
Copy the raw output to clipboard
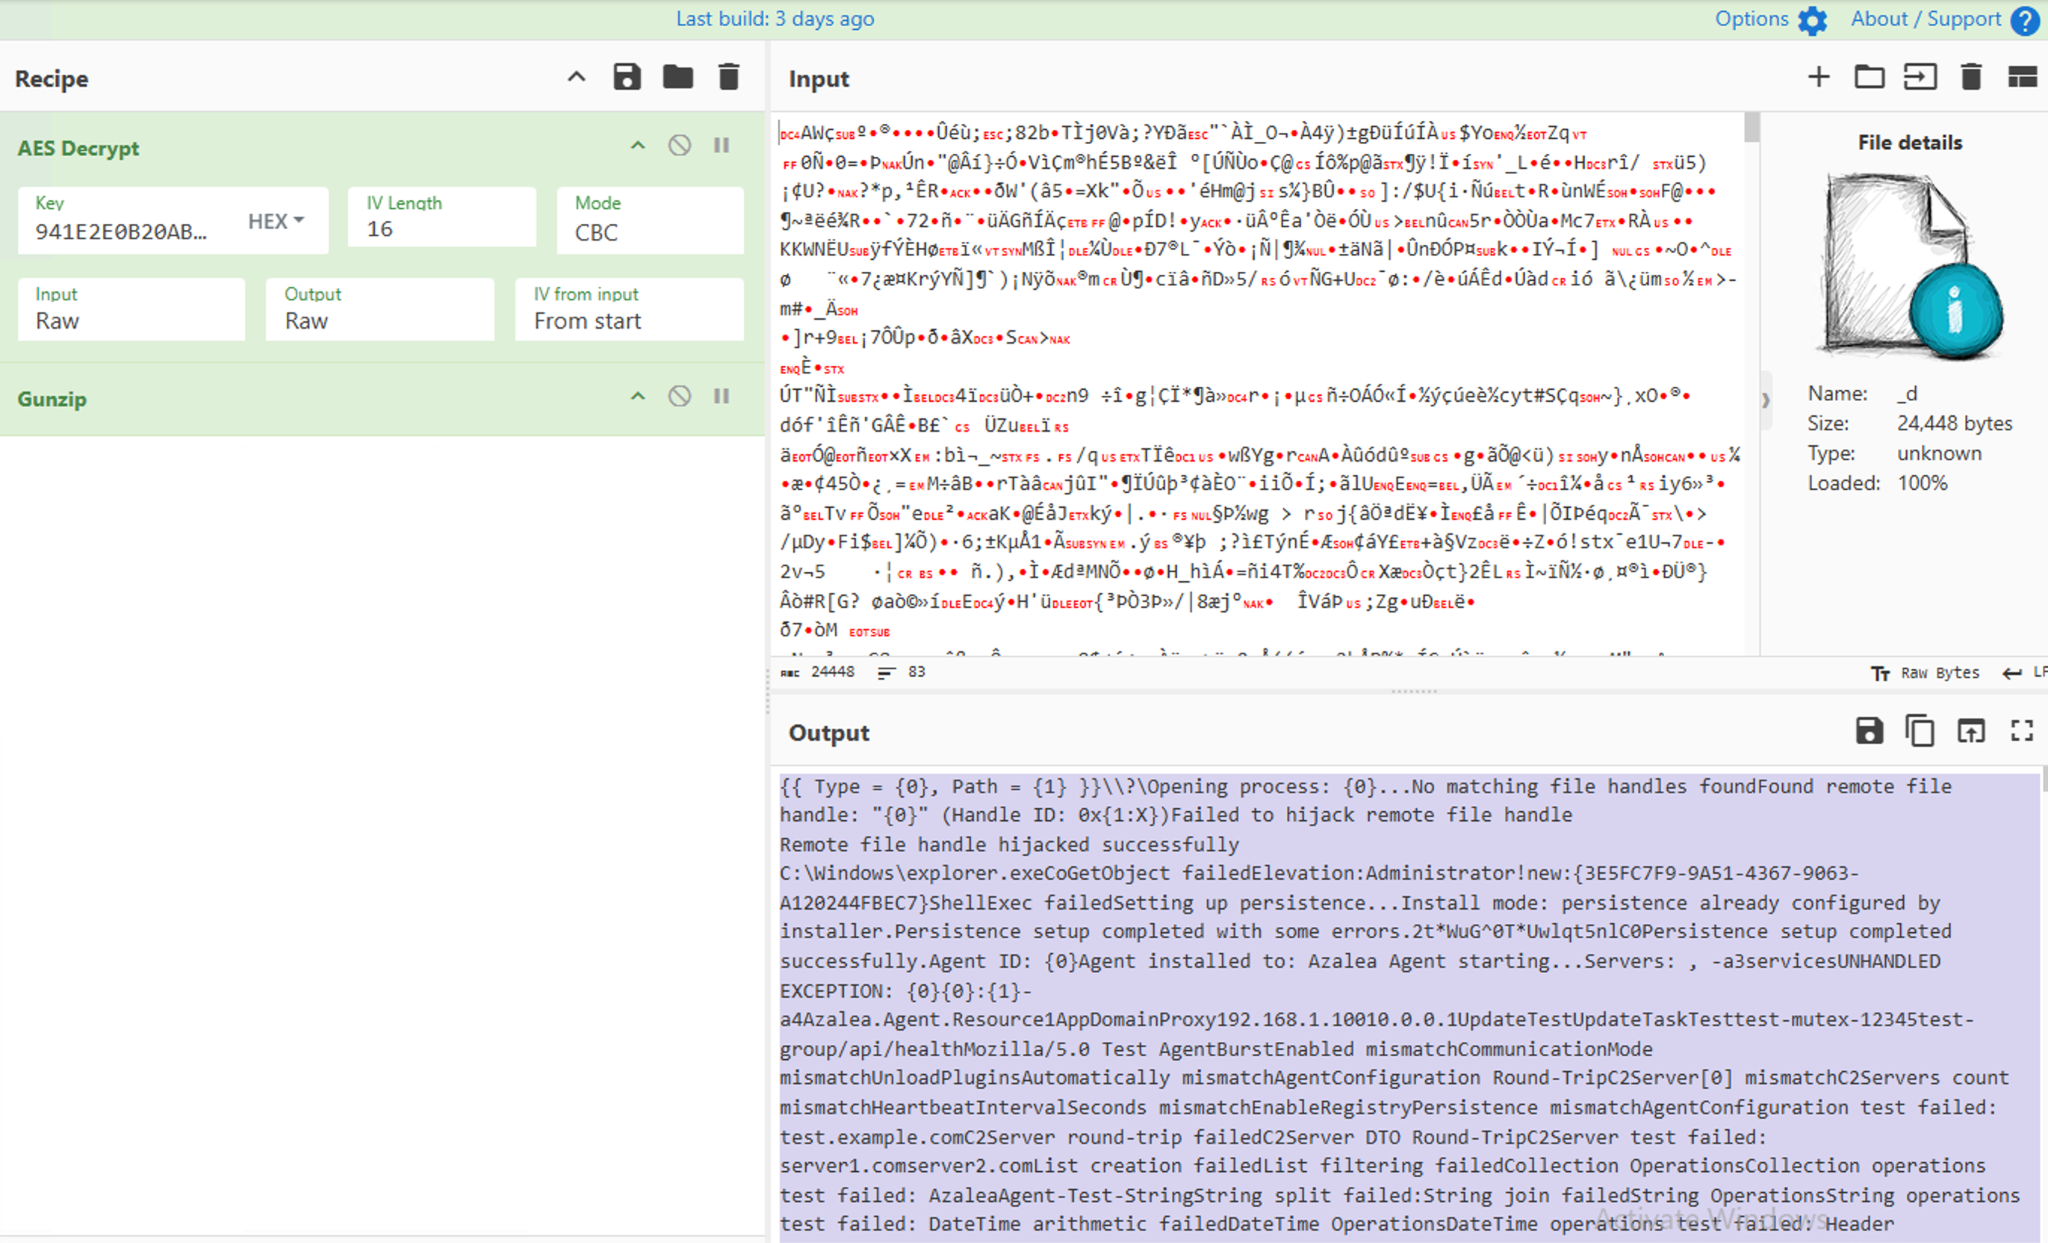tap(1920, 731)
